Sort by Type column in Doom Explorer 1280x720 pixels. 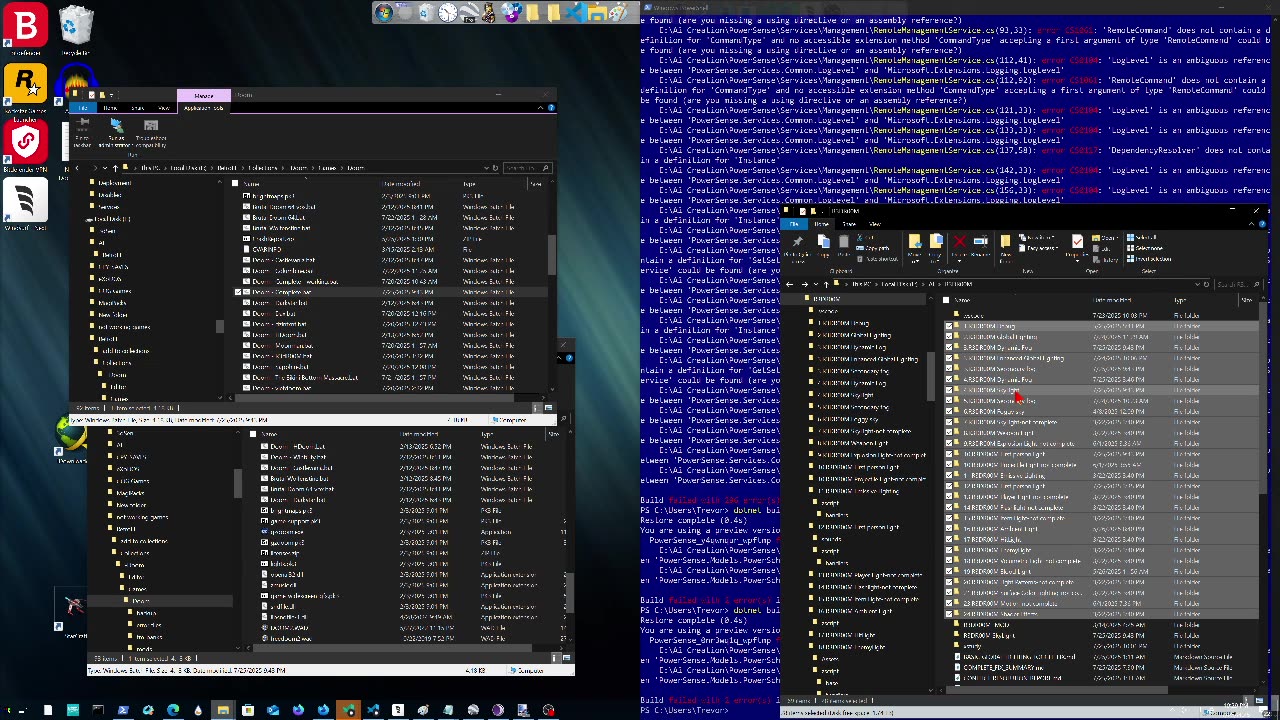468,184
